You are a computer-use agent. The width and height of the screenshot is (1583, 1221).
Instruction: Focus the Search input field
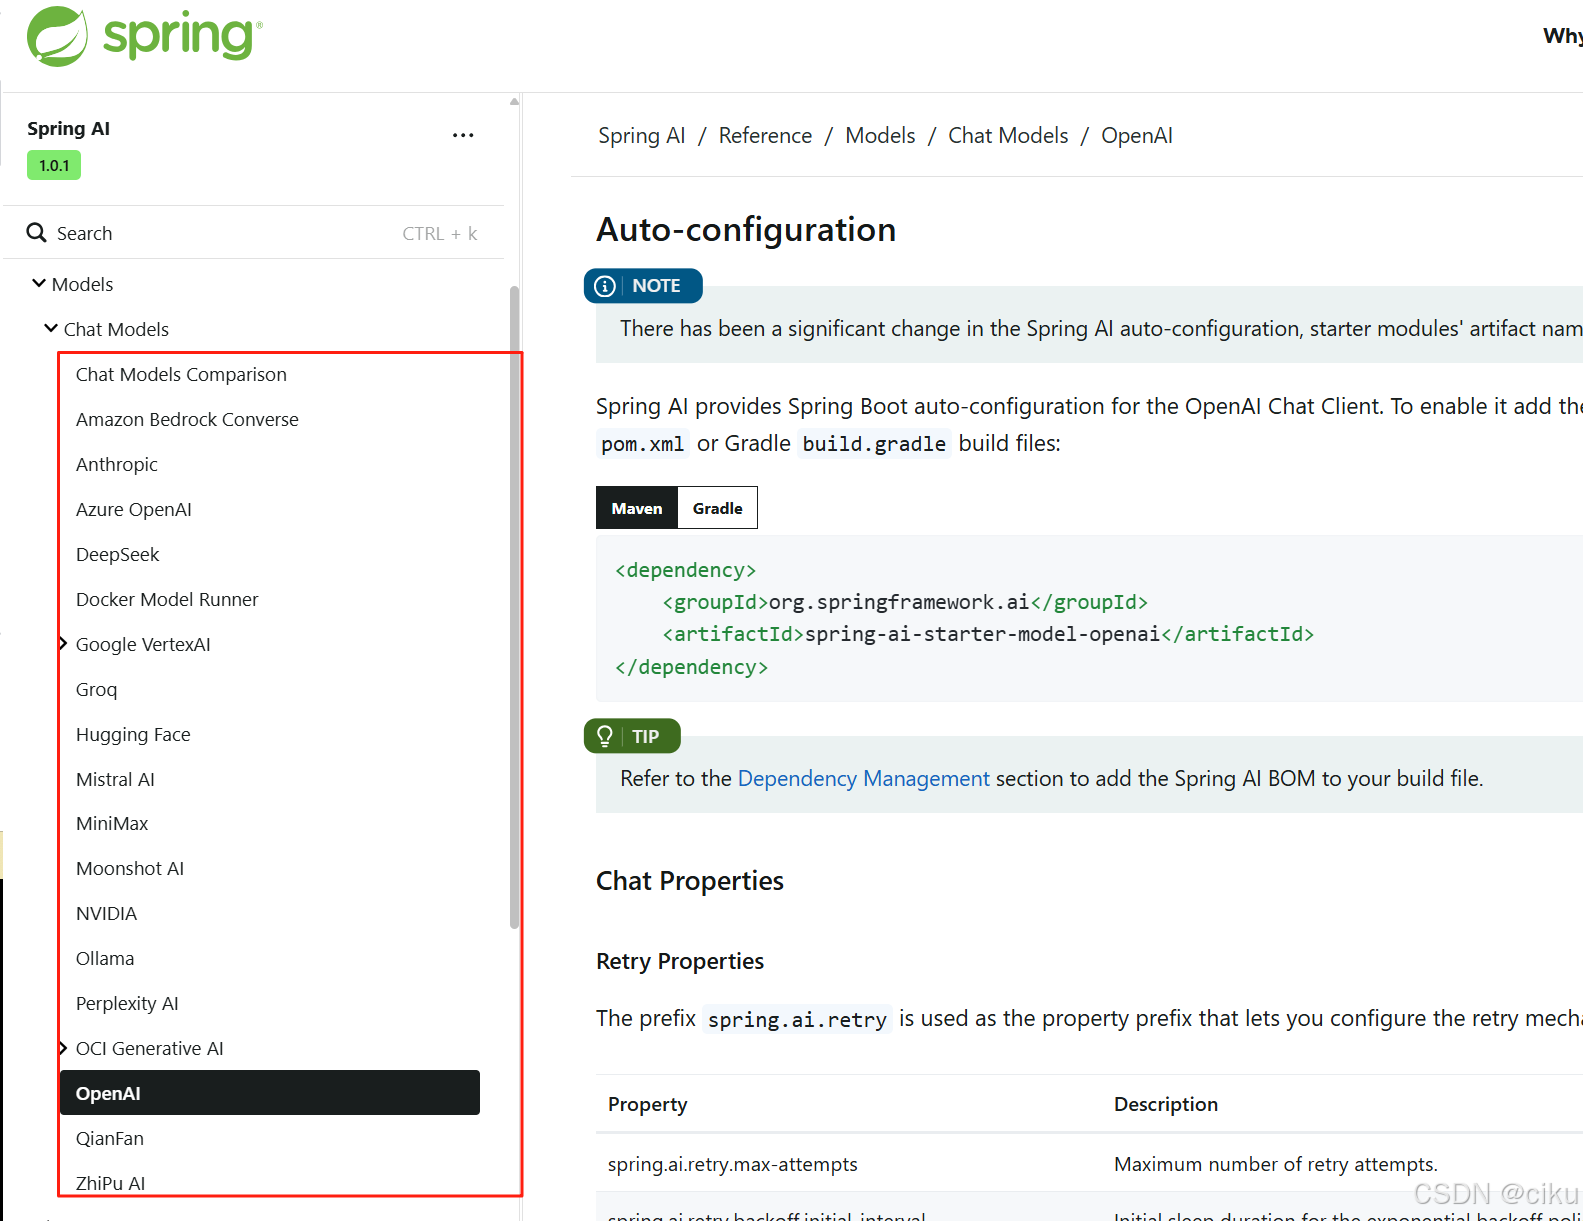coord(254,233)
